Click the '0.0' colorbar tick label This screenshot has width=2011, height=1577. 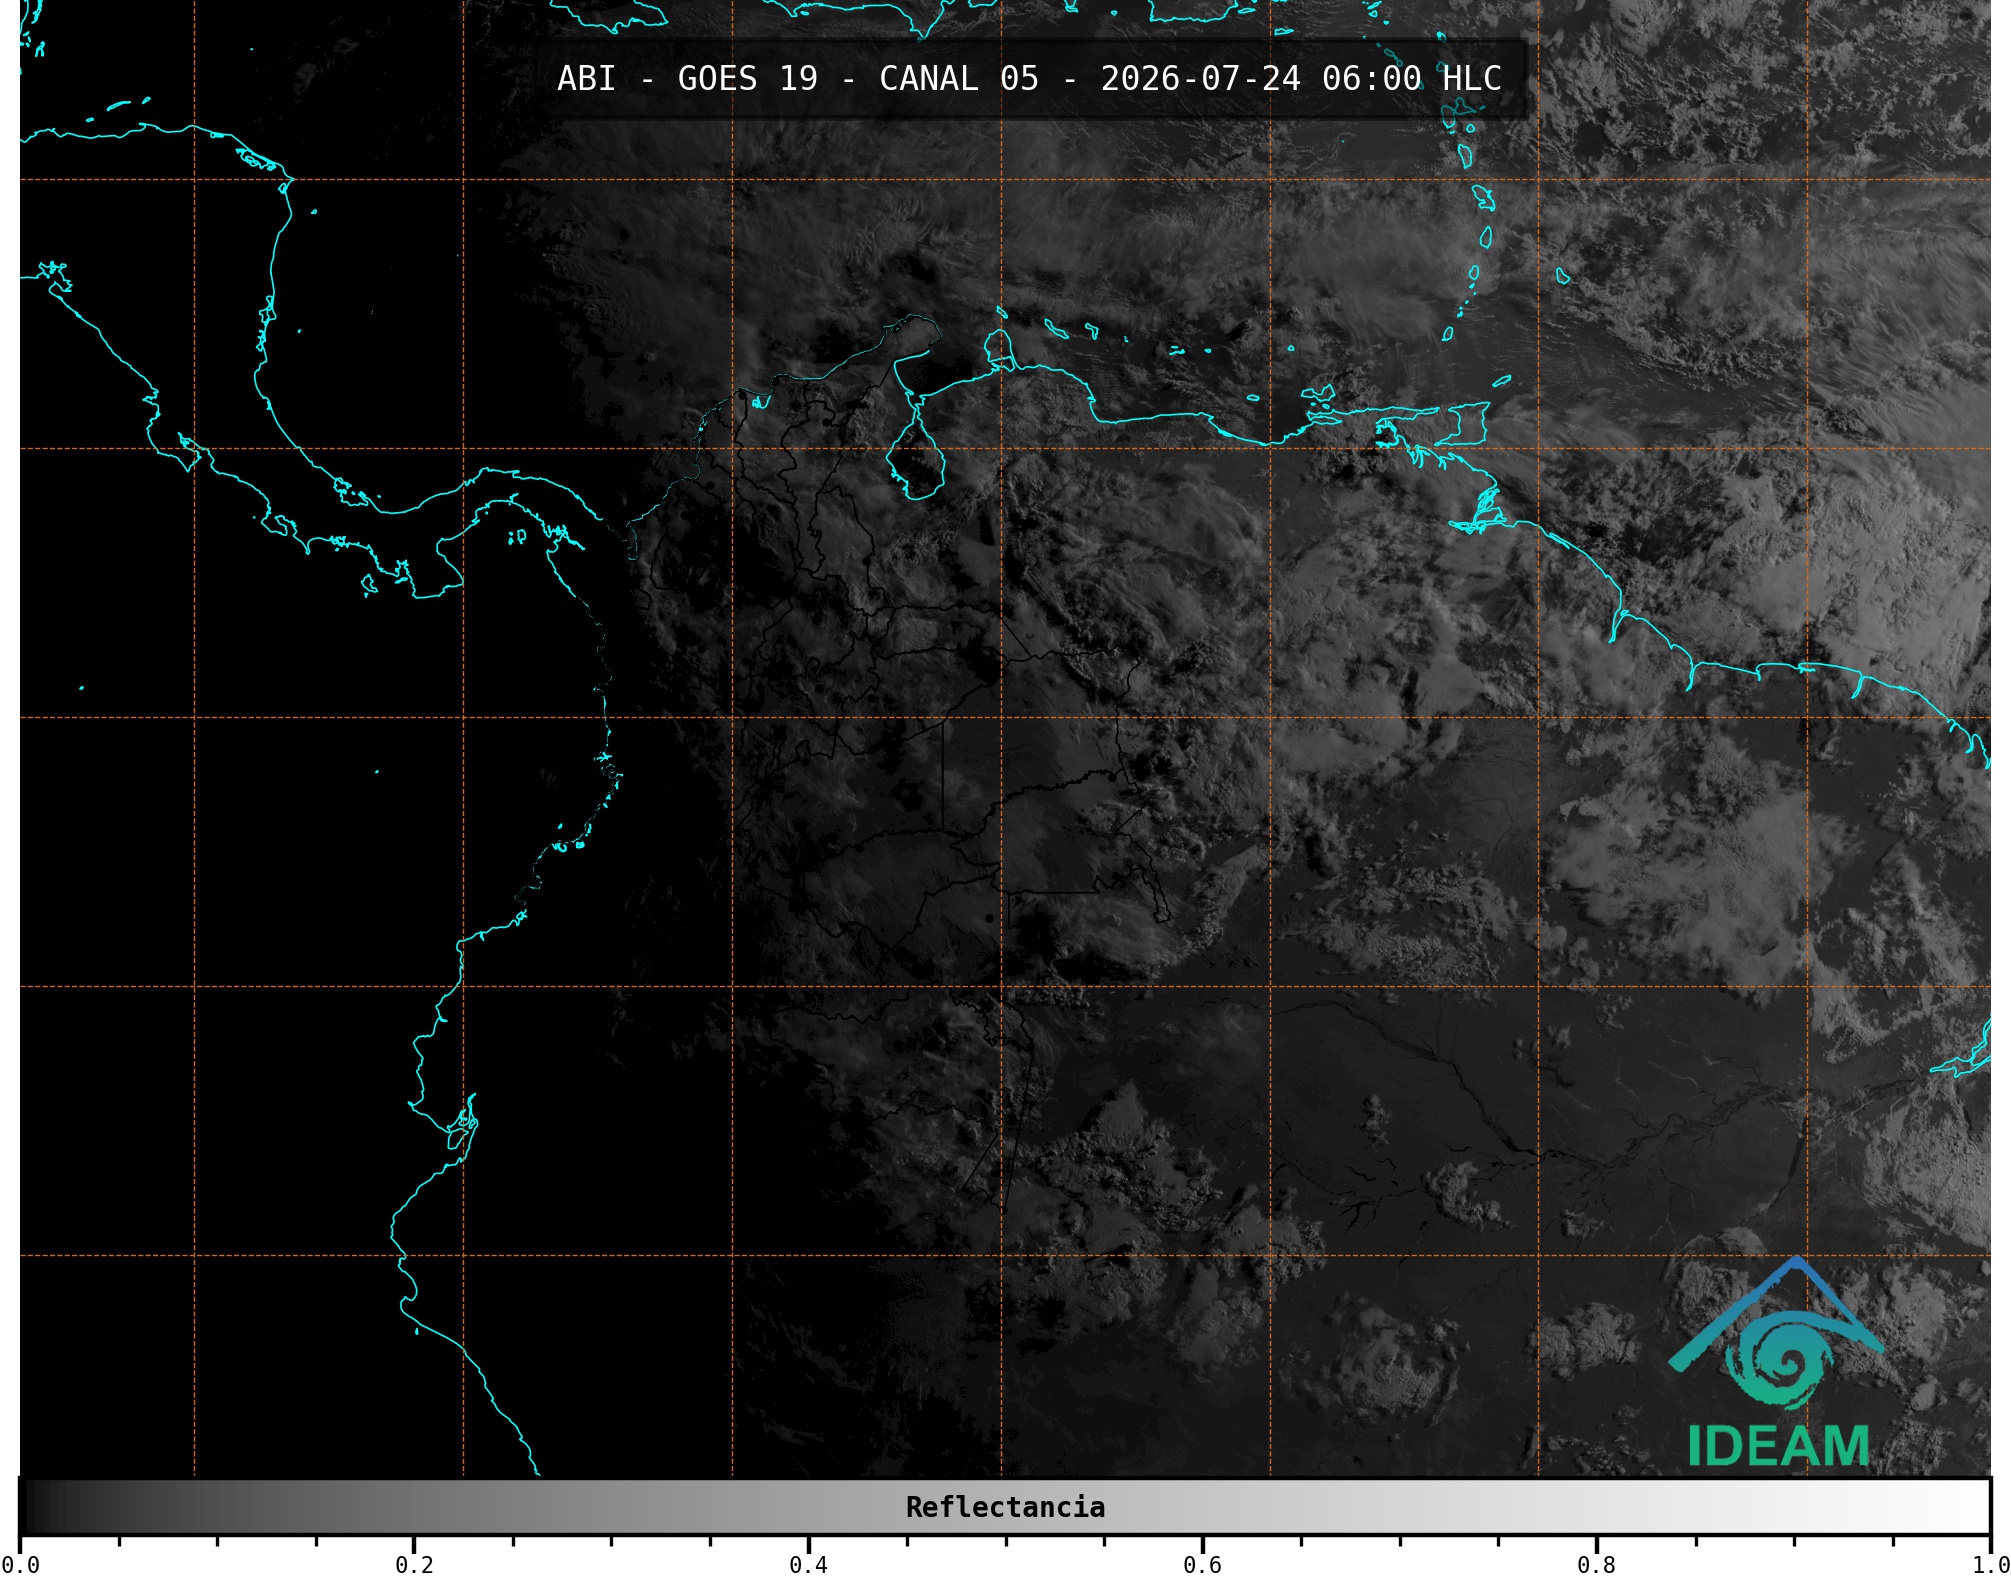tap(20, 1565)
